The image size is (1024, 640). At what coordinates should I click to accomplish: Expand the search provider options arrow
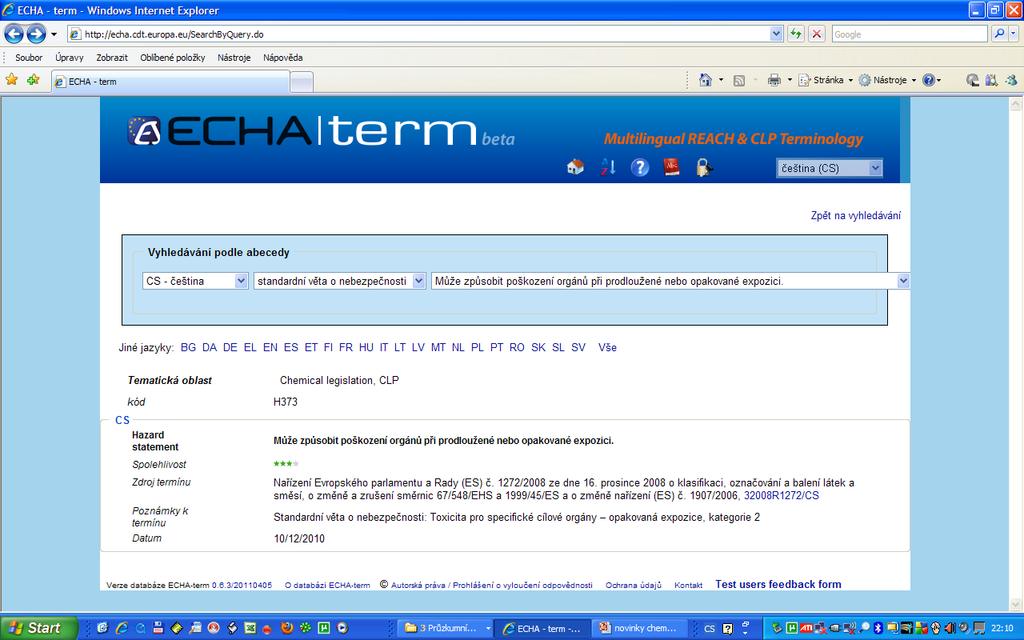(1014, 34)
